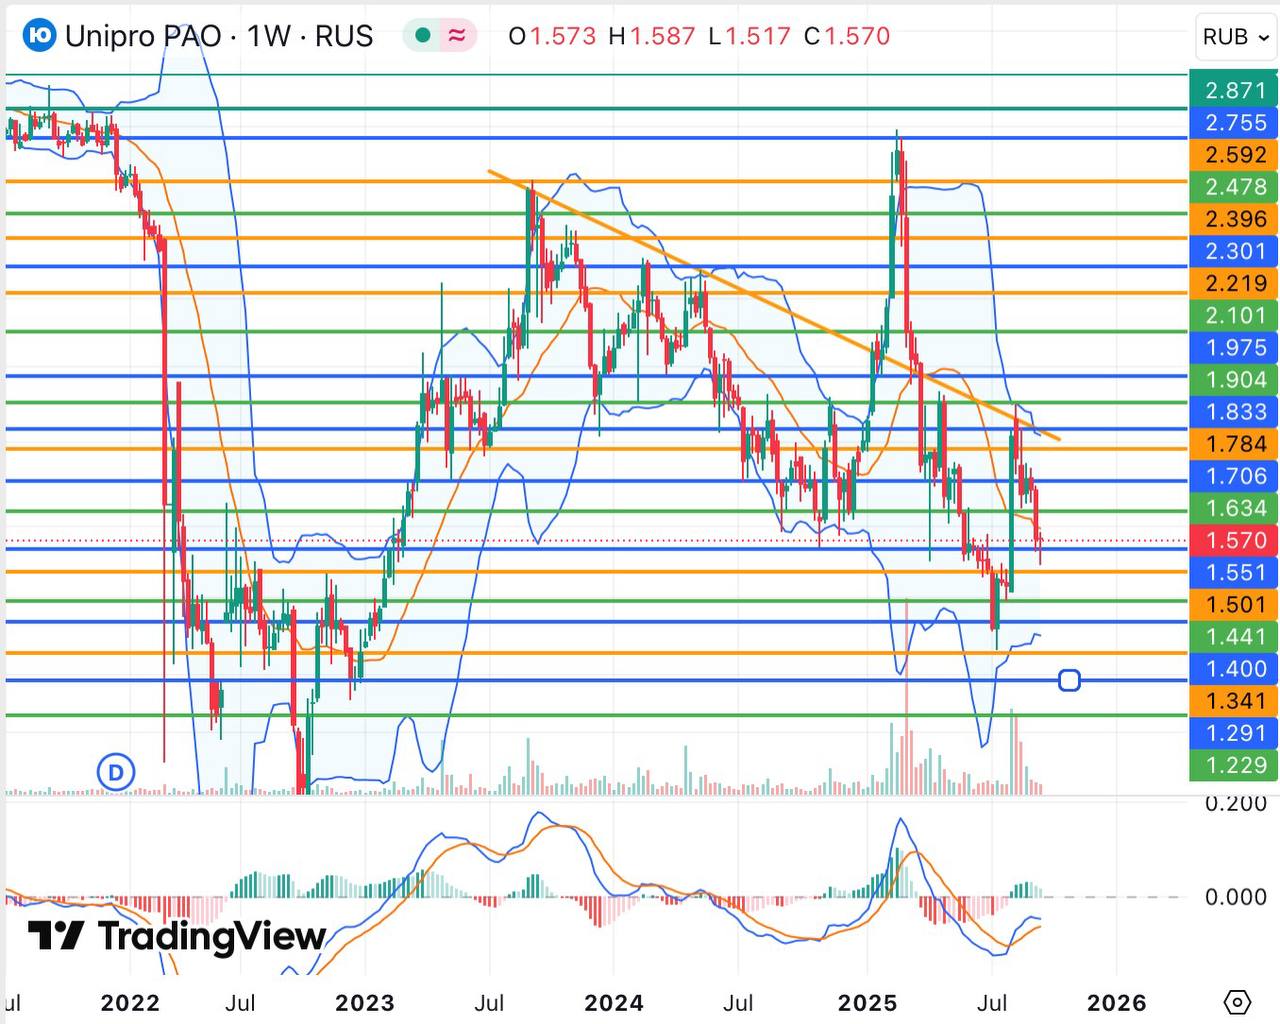The height and width of the screenshot is (1024, 1280).
Task: Open chart settings hexagon icon
Action: (1237, 1002)
